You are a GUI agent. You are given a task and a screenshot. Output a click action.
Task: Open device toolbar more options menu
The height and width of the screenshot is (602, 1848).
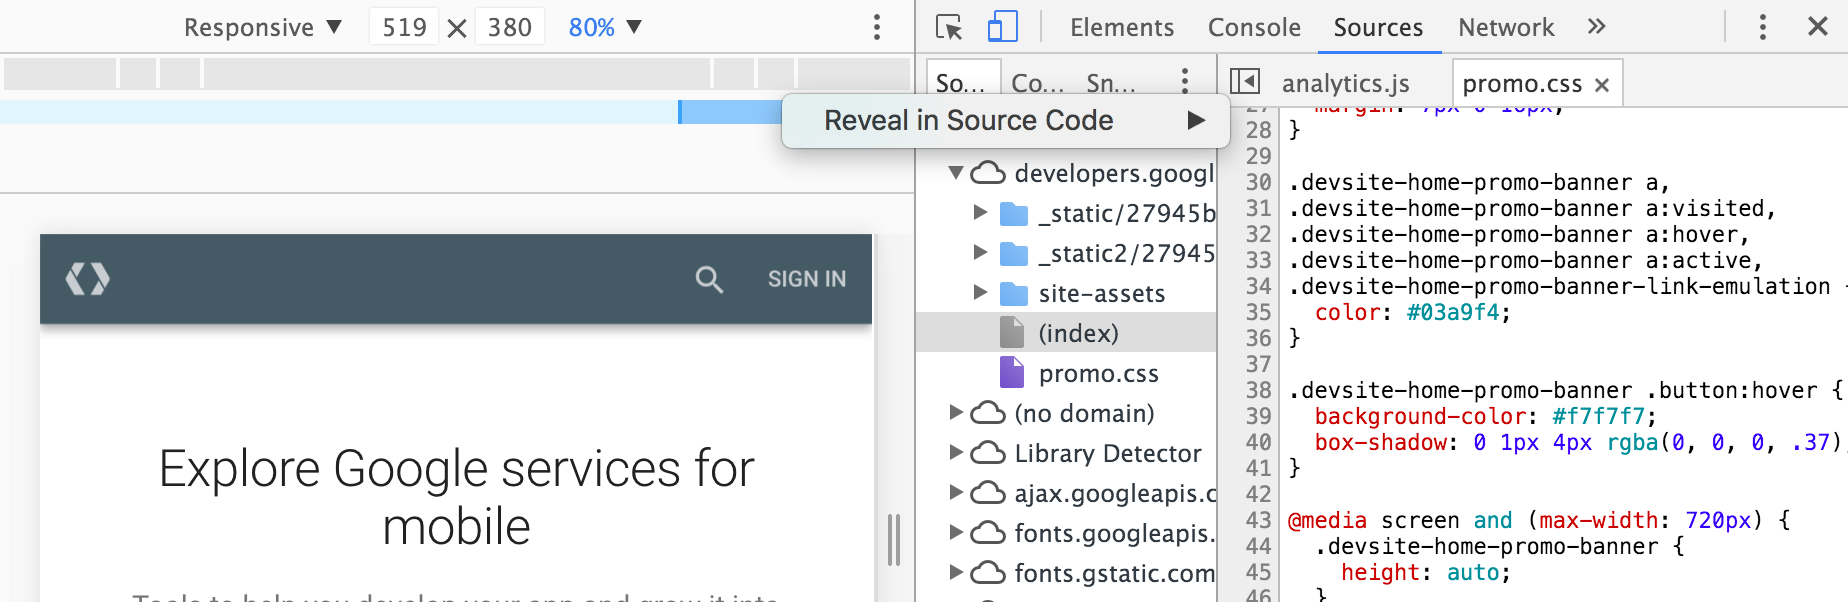[x=876, y=27]
